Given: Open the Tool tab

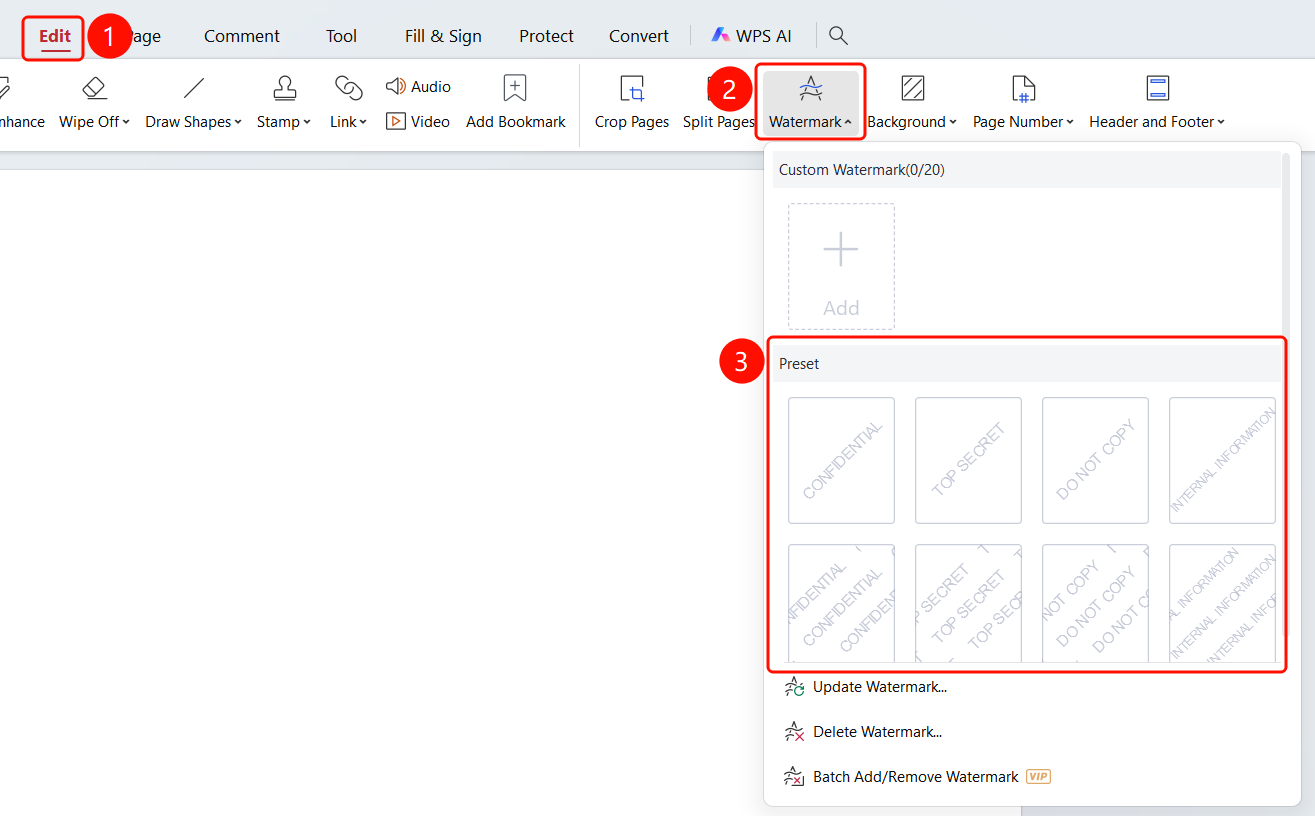Looking at the screenshot, I should click(341, 36).
